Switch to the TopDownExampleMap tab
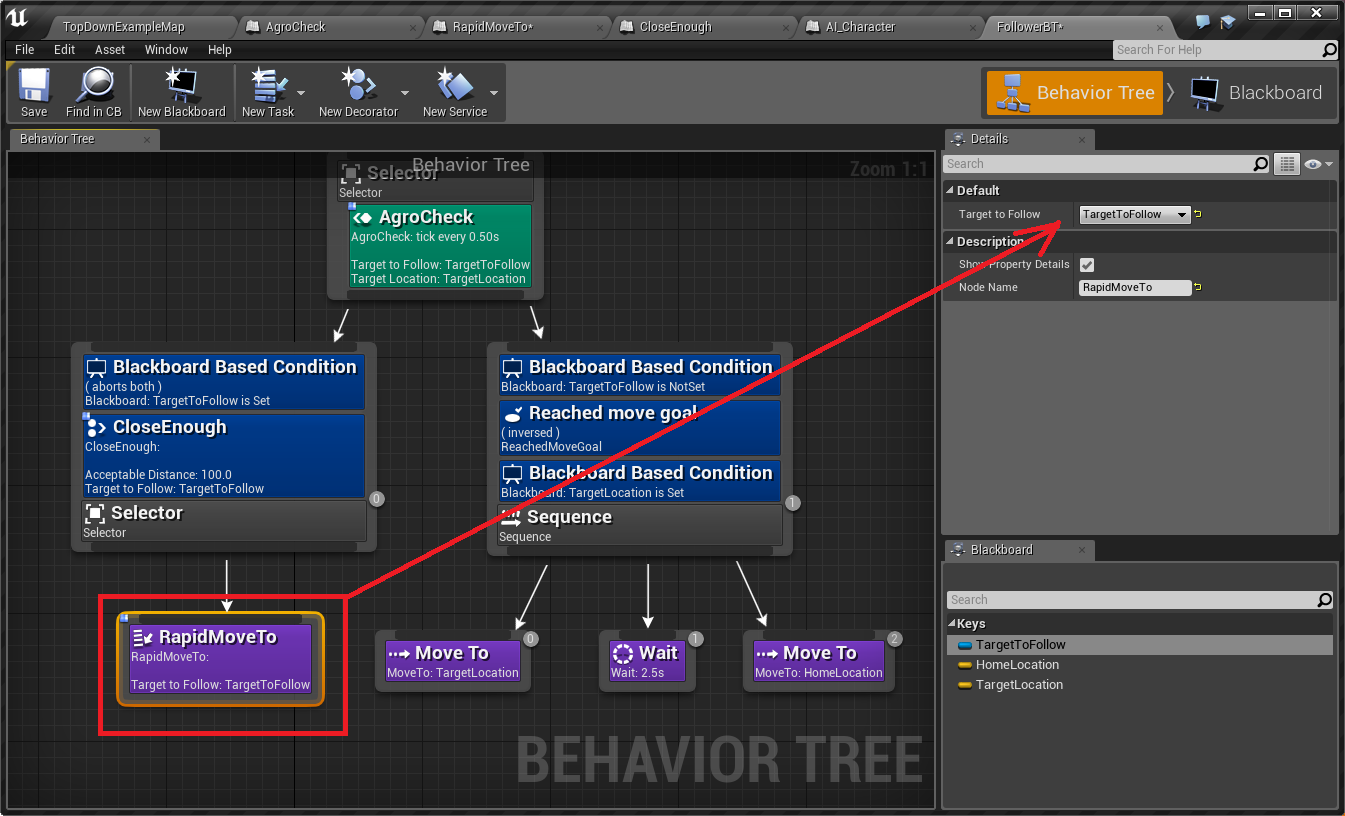Screen dimensions: 1345x816 [124, 27]
